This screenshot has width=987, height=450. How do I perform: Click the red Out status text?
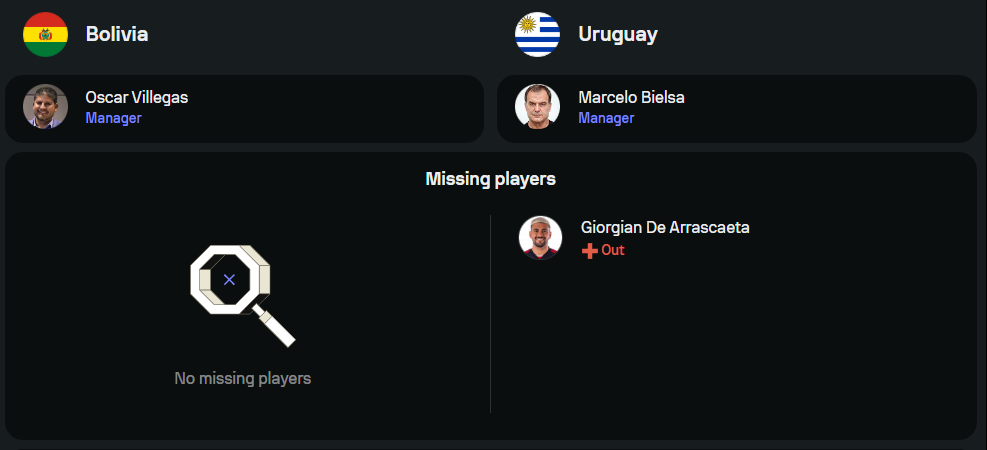click(613, 250)
